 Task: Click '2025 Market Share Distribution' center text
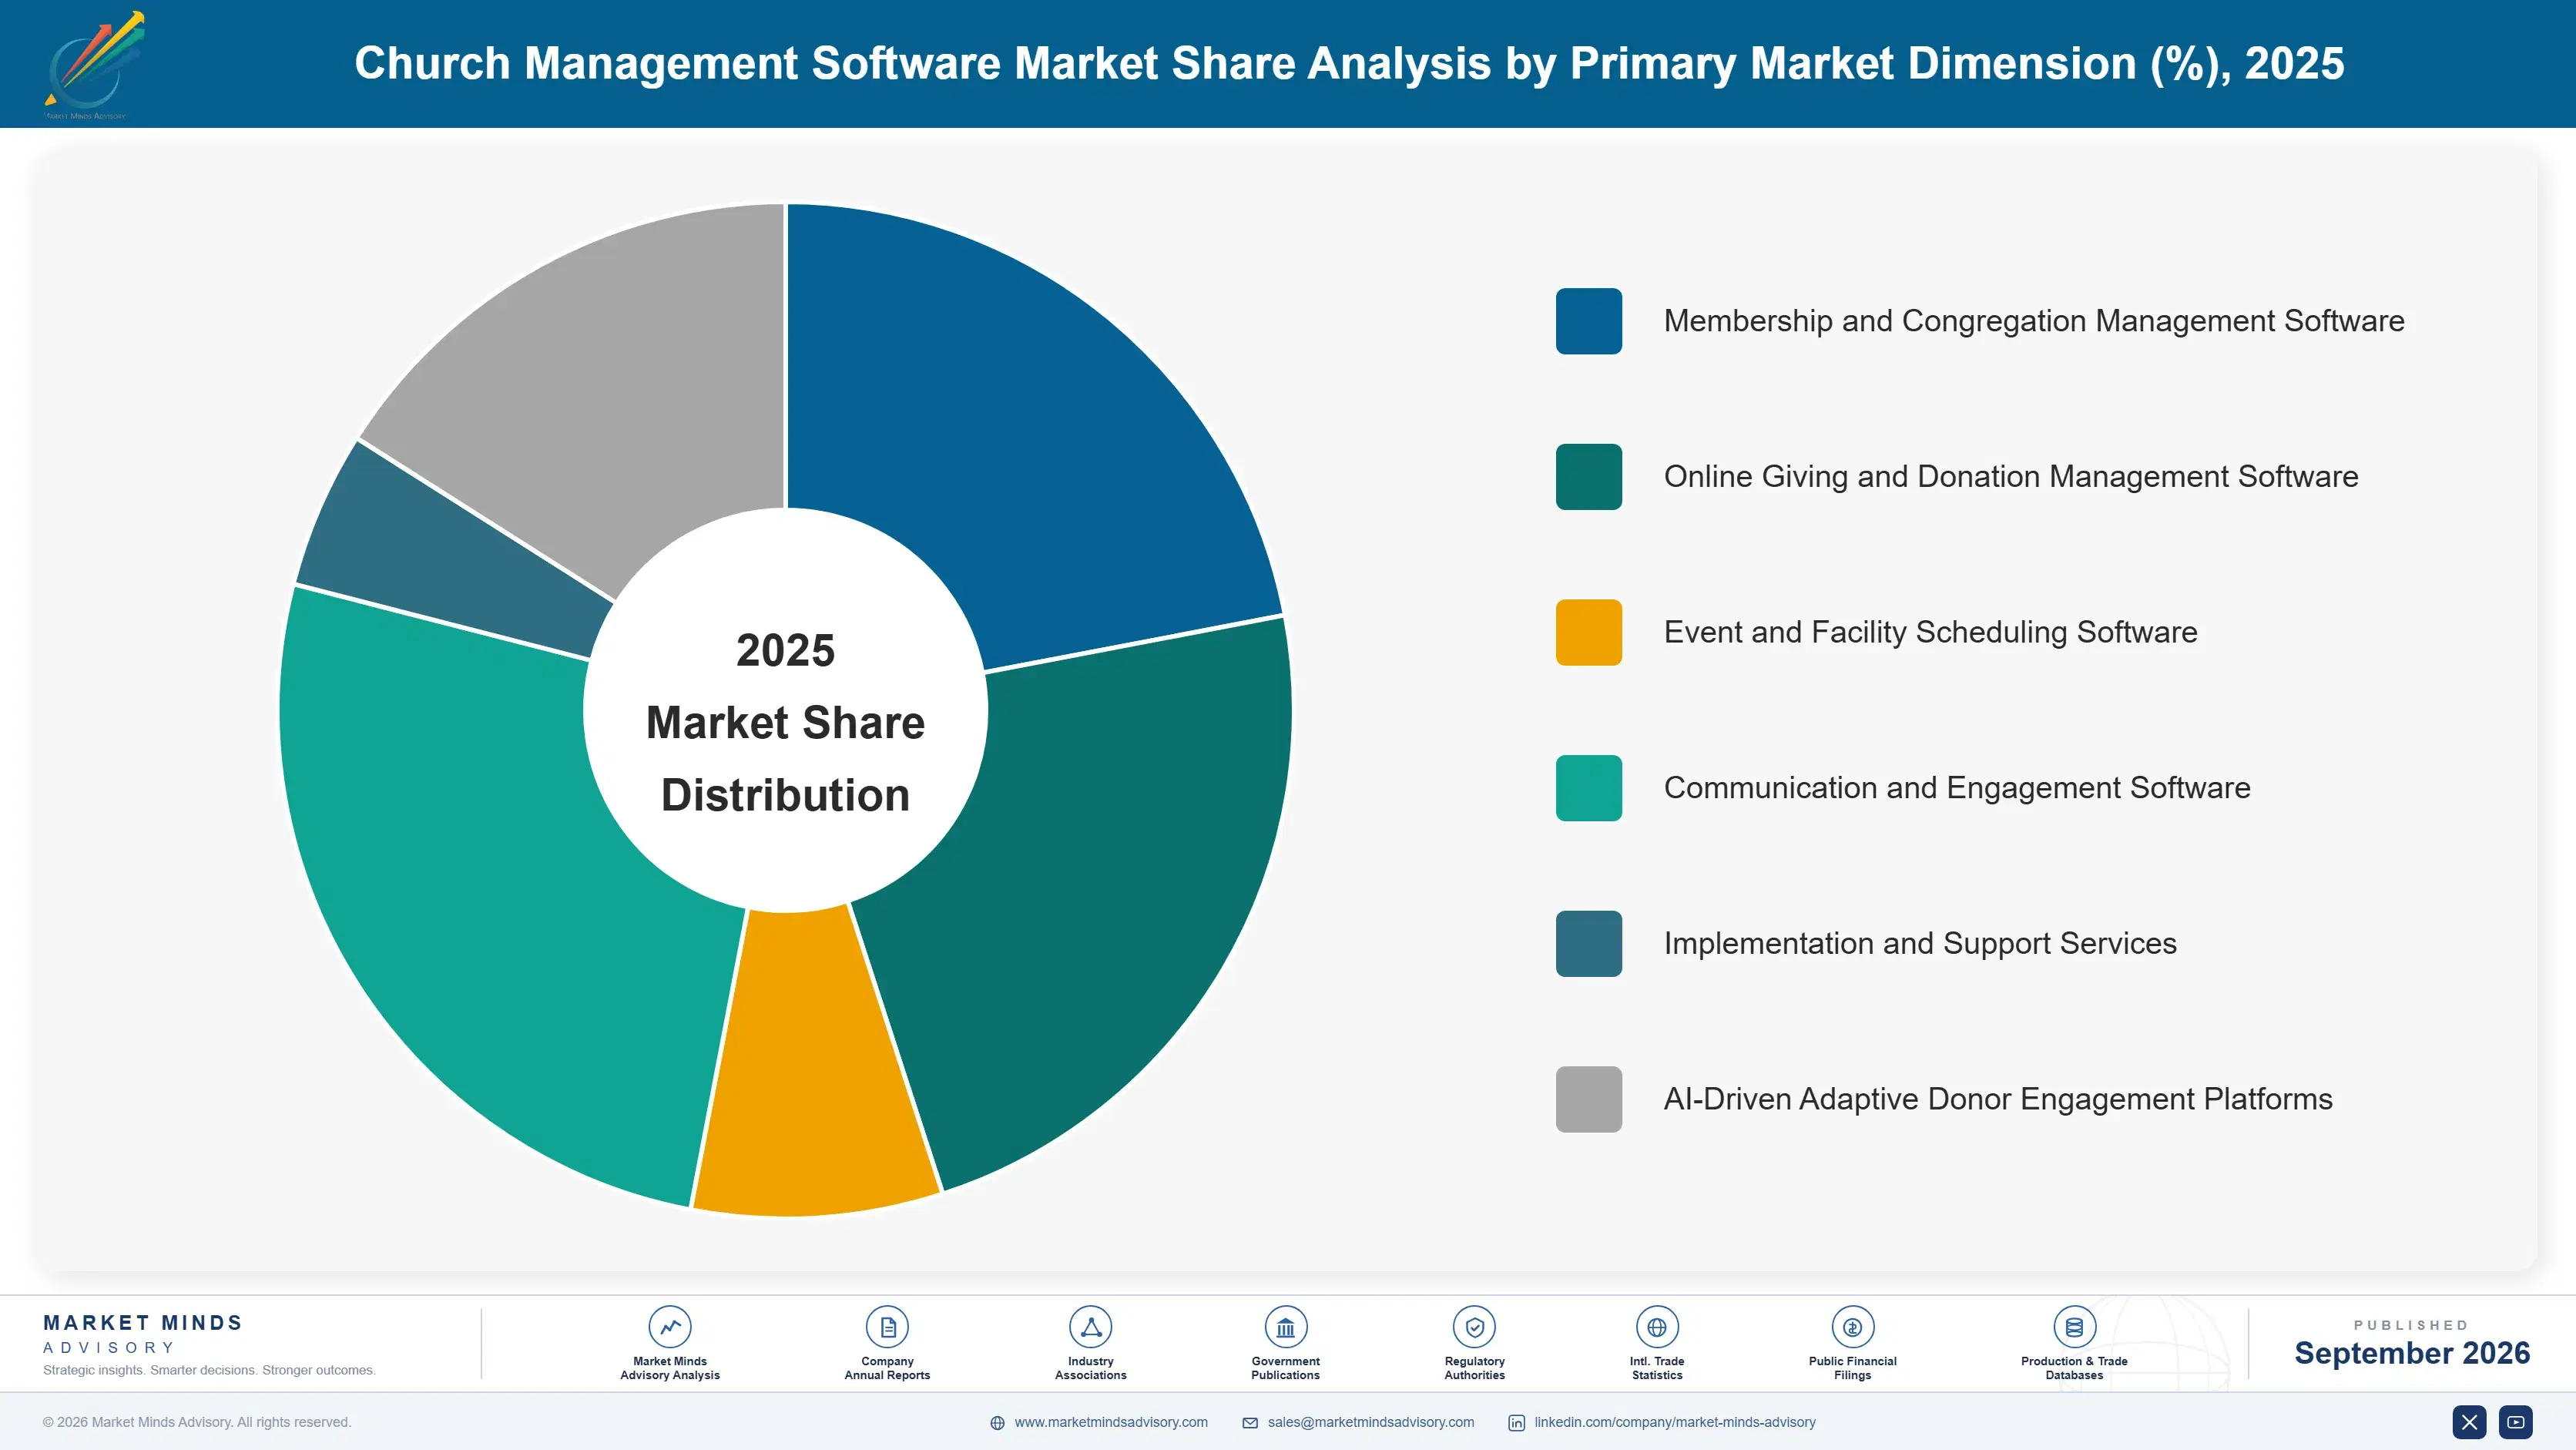point(785,722)
